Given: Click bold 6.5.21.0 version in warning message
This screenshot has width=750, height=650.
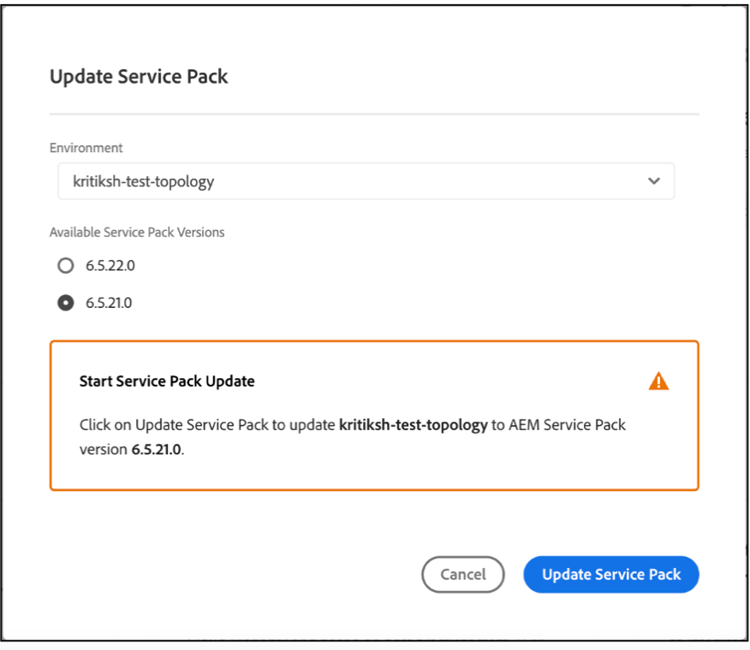Looking at the screenshot, I should point(157,450).
